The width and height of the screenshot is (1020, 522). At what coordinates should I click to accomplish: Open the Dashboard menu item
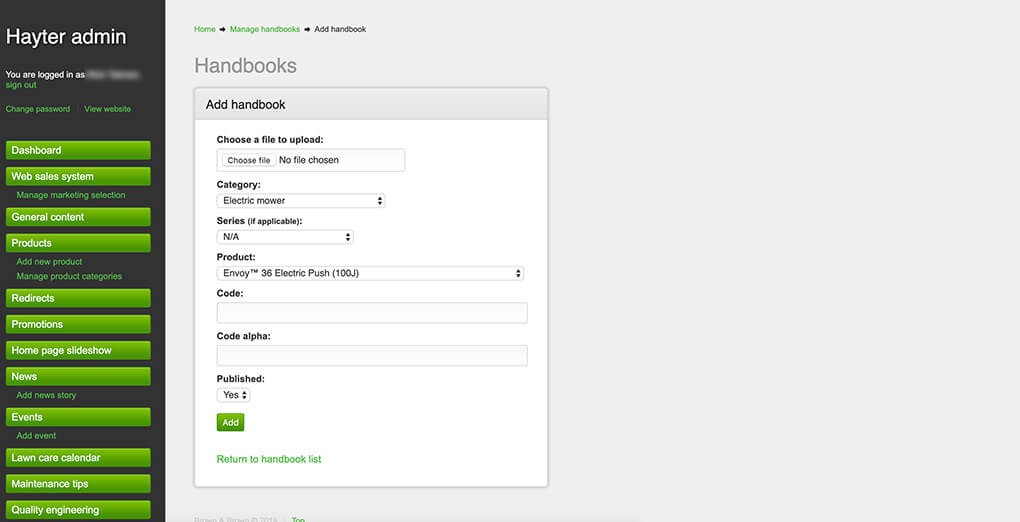[x=78, y=150]
